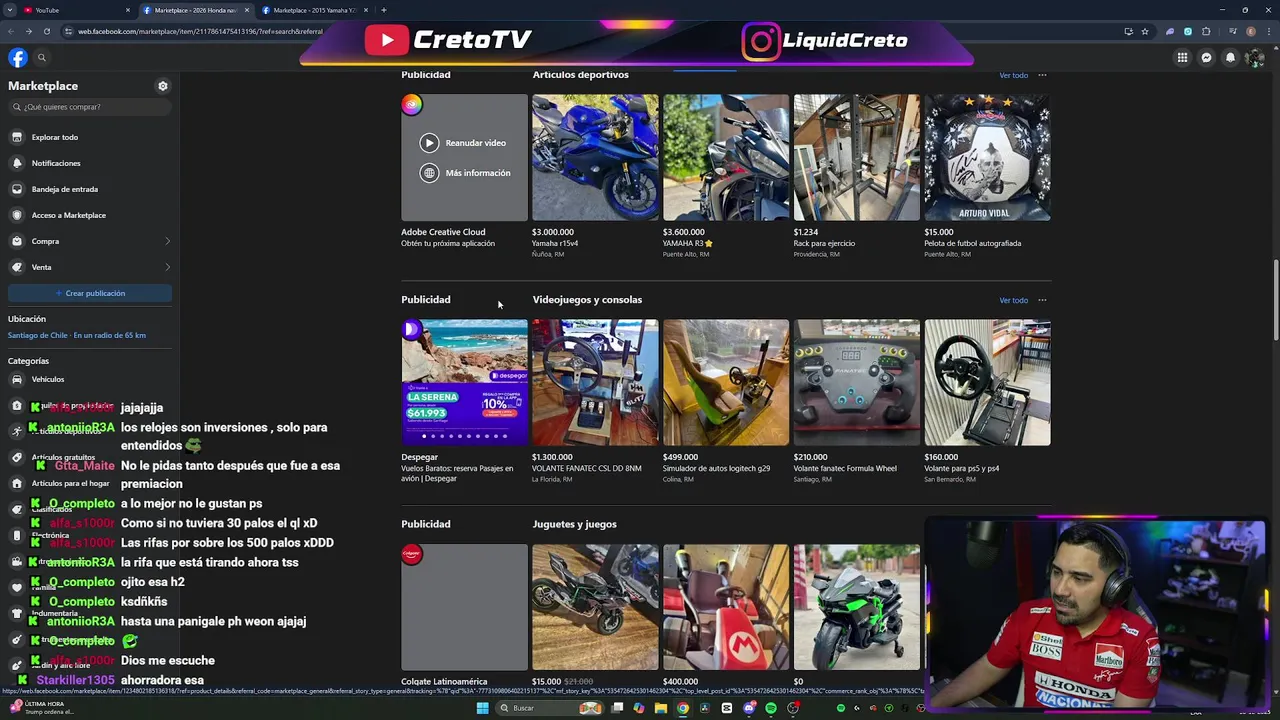This screenshot has width=1280, height=720.
Task: Open the Volante fanatec Formula Wheel listing
Action: (x=857, y=382)
